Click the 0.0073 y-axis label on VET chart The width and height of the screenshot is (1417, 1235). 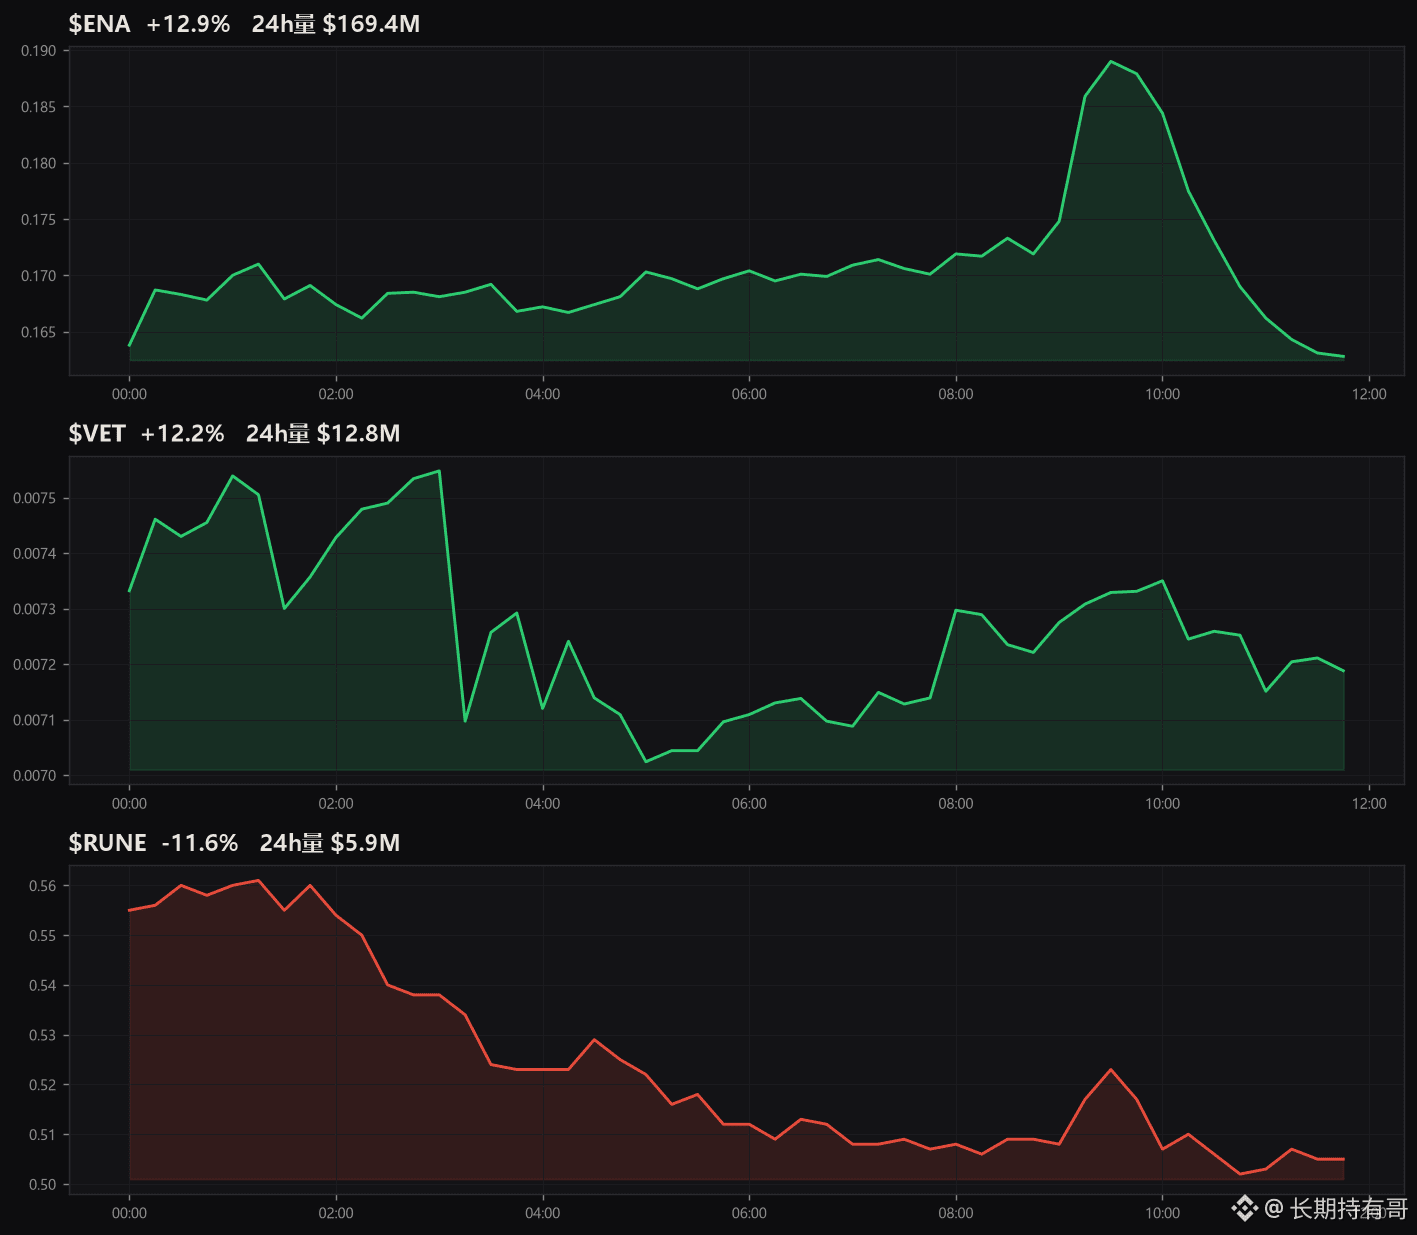pyautogui.click(x=34, y=609)
